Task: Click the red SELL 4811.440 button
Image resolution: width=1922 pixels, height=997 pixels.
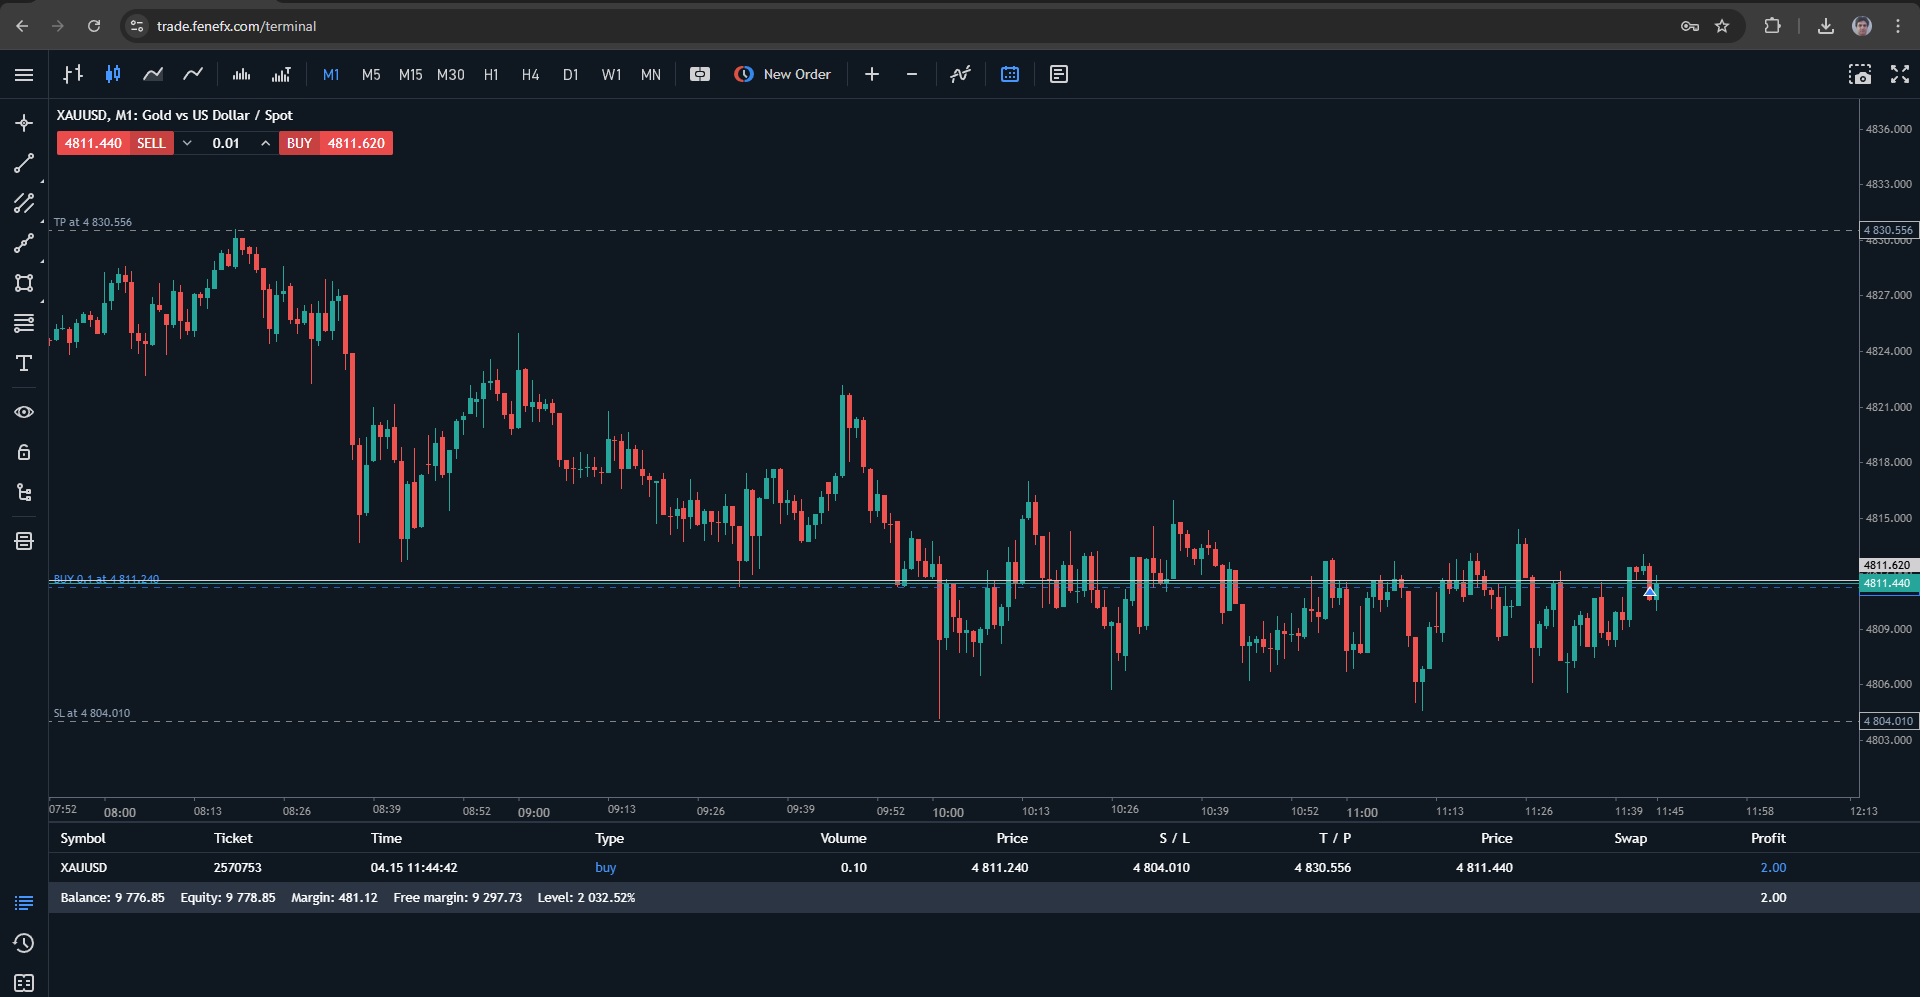Action: tap(114, 143)
